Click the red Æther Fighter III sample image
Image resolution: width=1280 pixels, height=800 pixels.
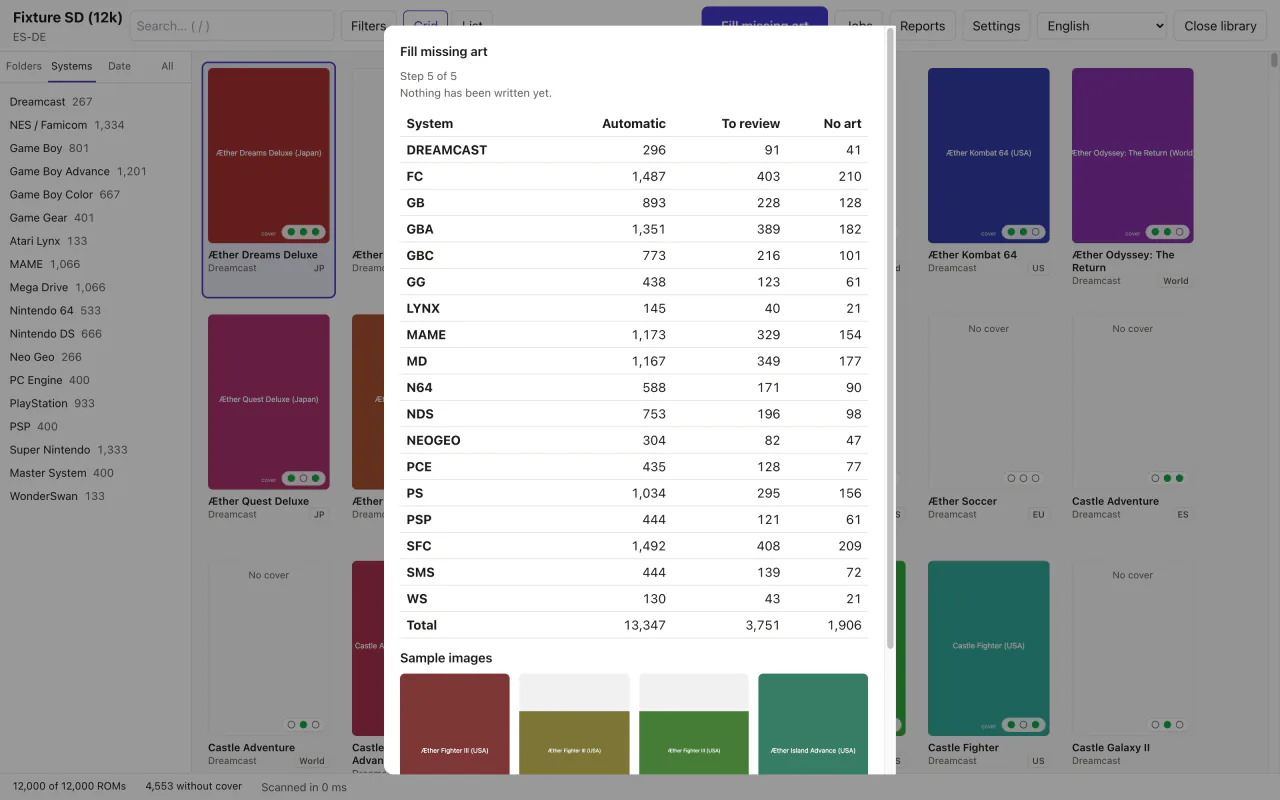(455, 724)
